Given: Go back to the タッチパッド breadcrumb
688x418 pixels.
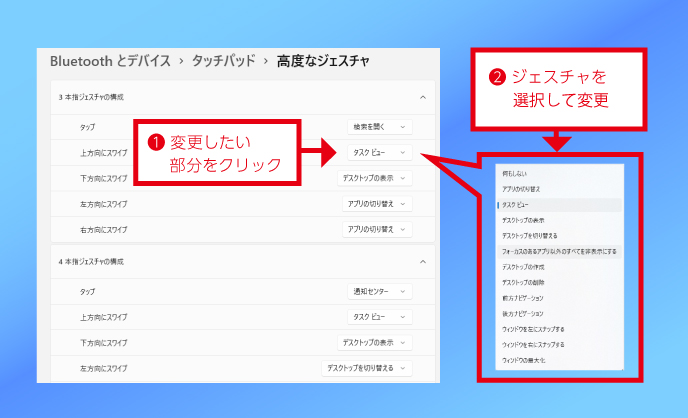Looking at the screenshot, I should point(221,62).
